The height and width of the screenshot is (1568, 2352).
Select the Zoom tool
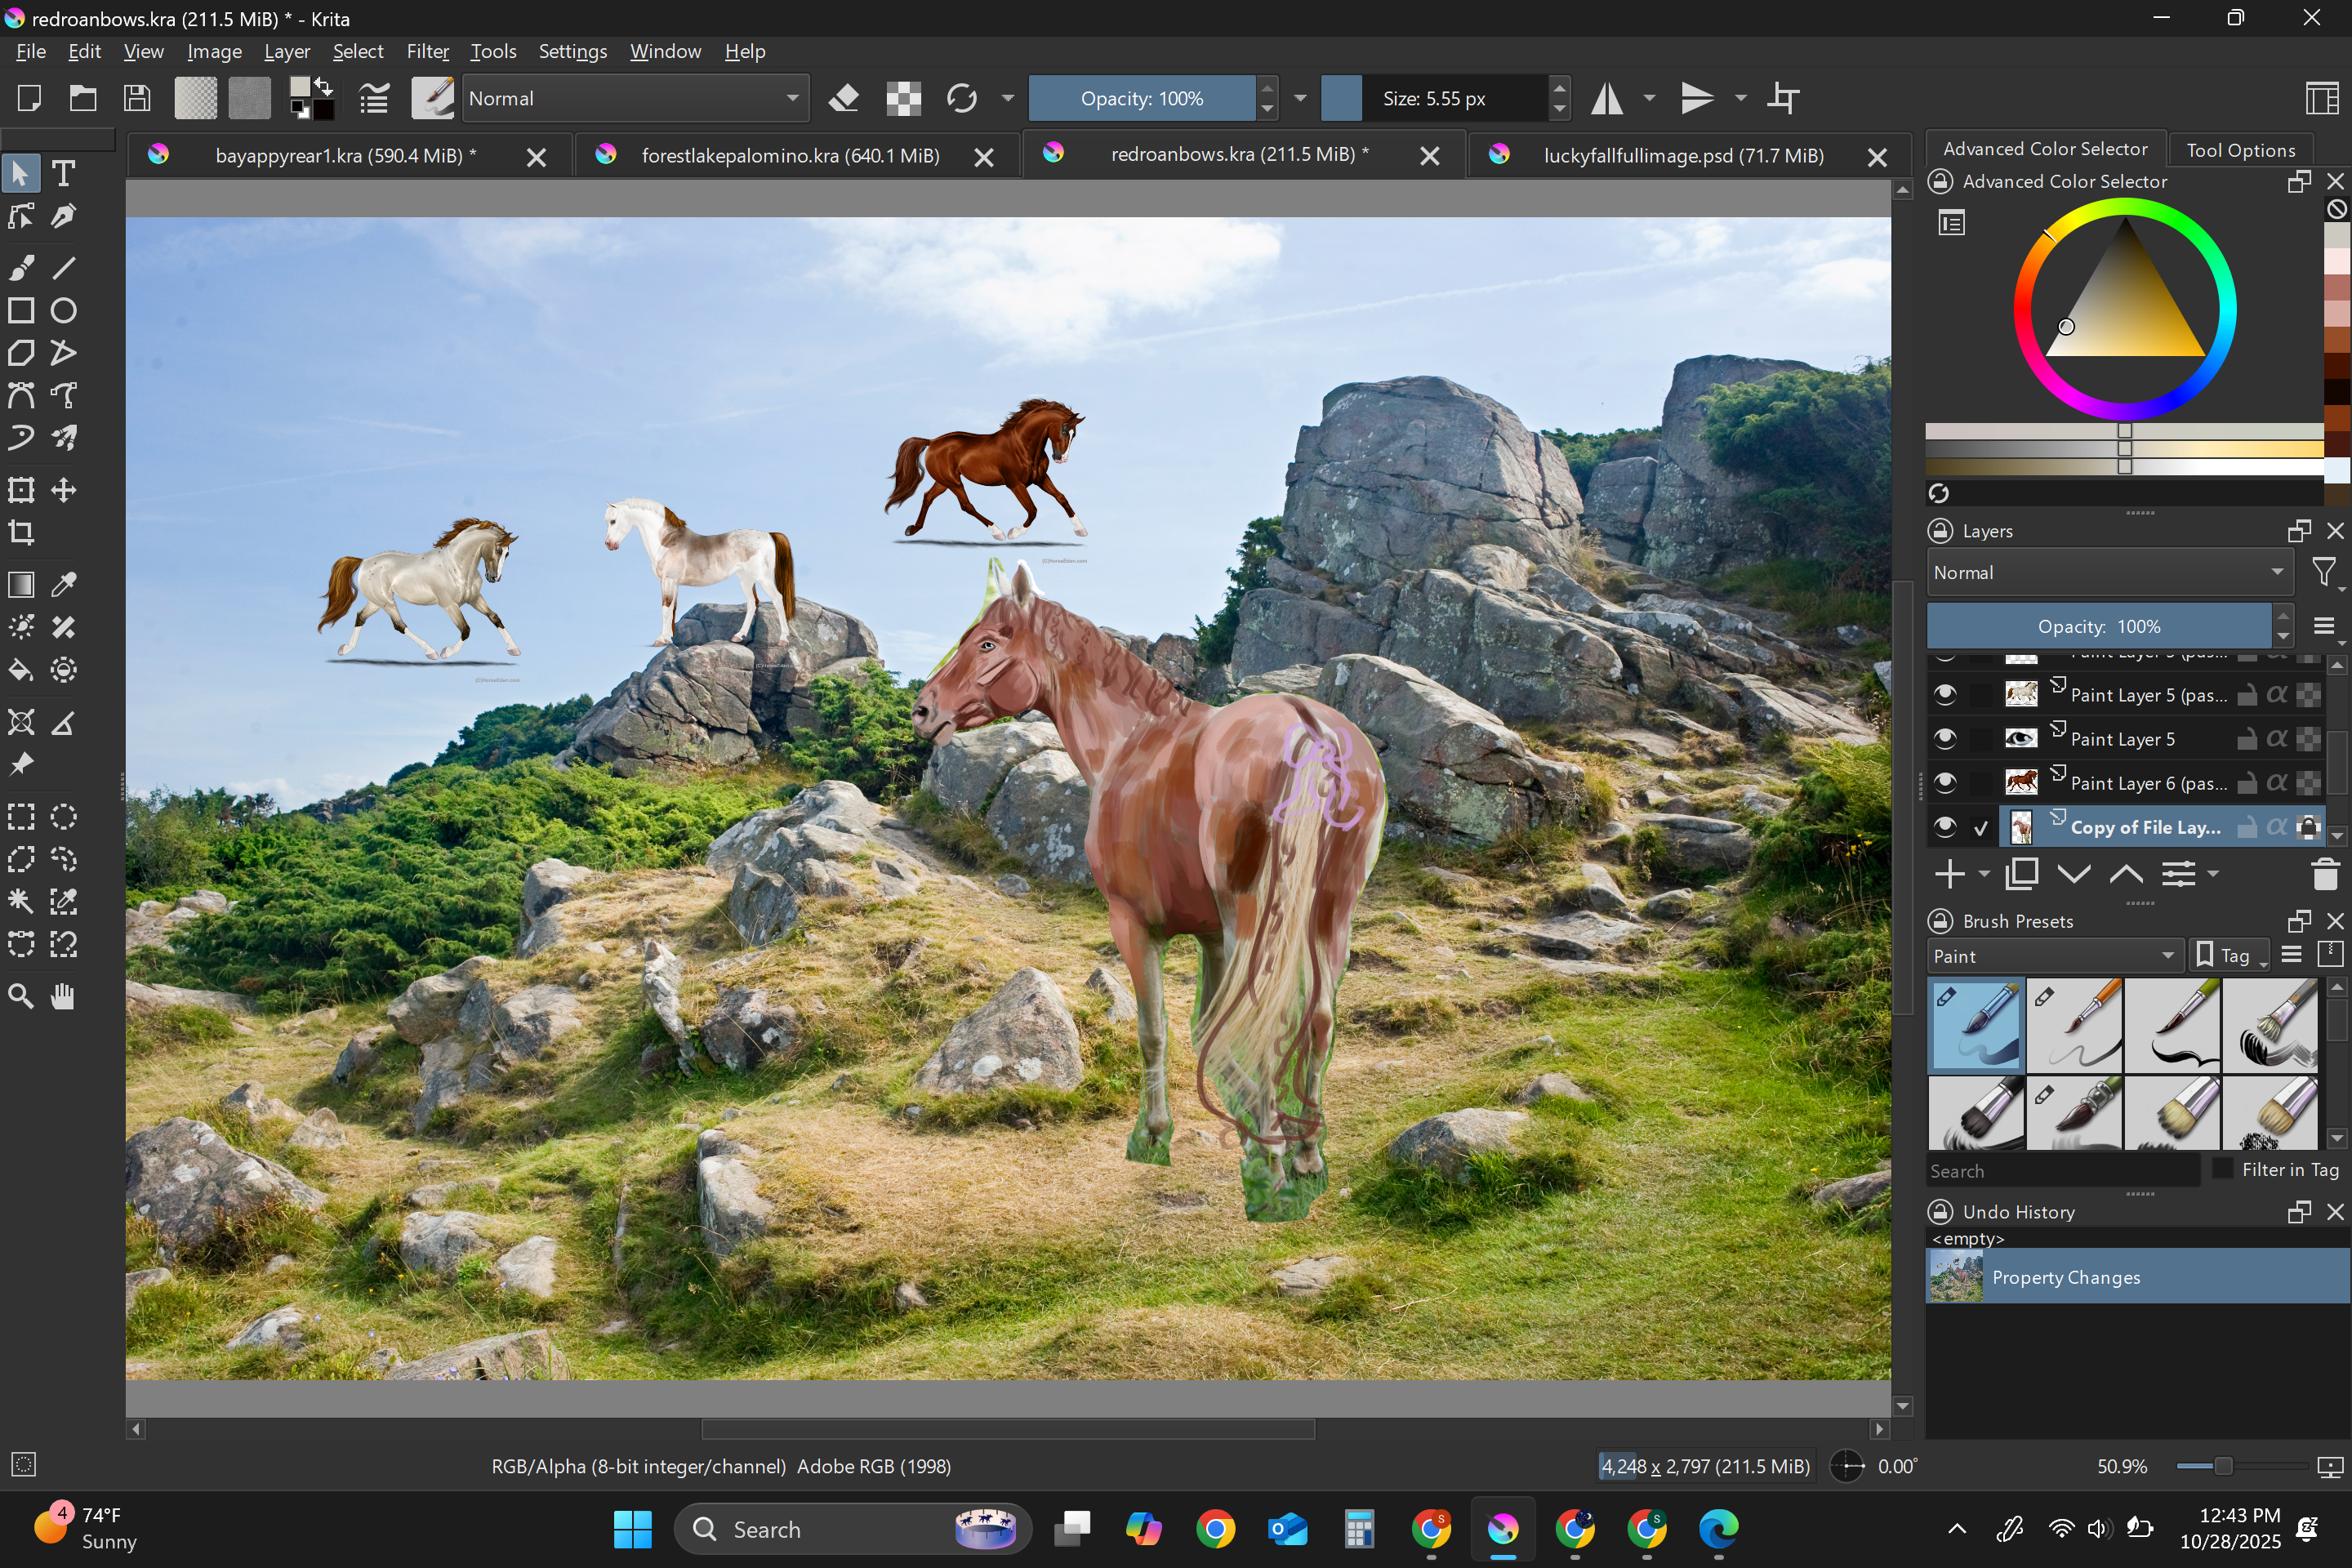pos(21,996)
